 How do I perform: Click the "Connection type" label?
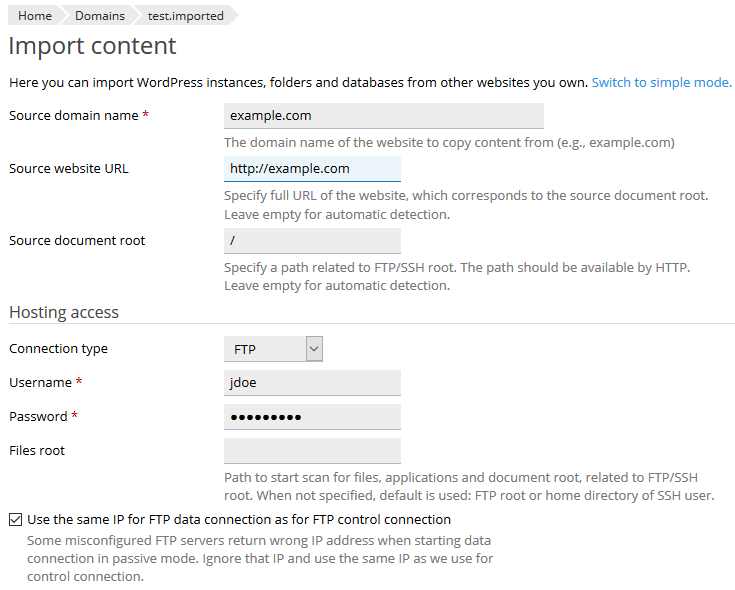[x=58, y=349]
